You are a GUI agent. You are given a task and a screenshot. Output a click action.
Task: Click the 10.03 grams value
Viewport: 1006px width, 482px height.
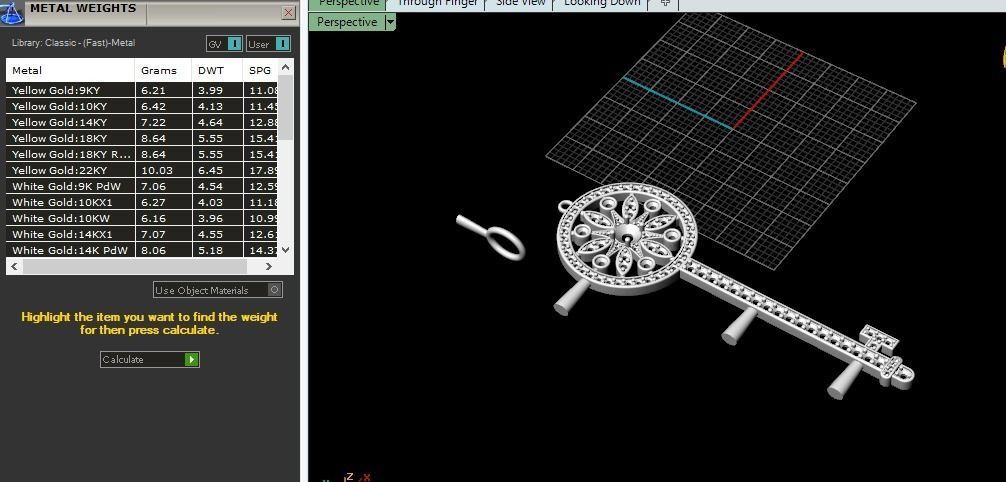tap(156, 171)
